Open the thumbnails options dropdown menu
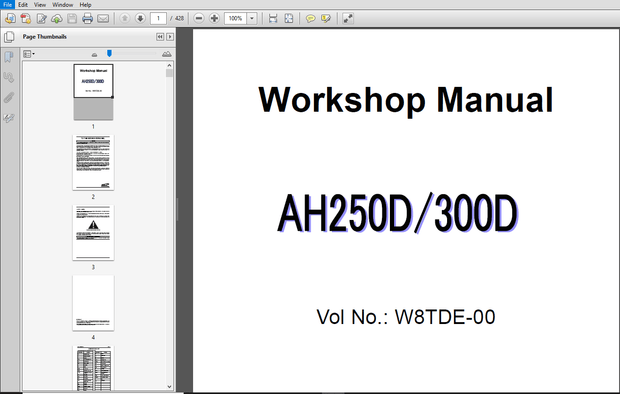Image resolution: width=620 pixels, height=394 pixels. [28, 54]
